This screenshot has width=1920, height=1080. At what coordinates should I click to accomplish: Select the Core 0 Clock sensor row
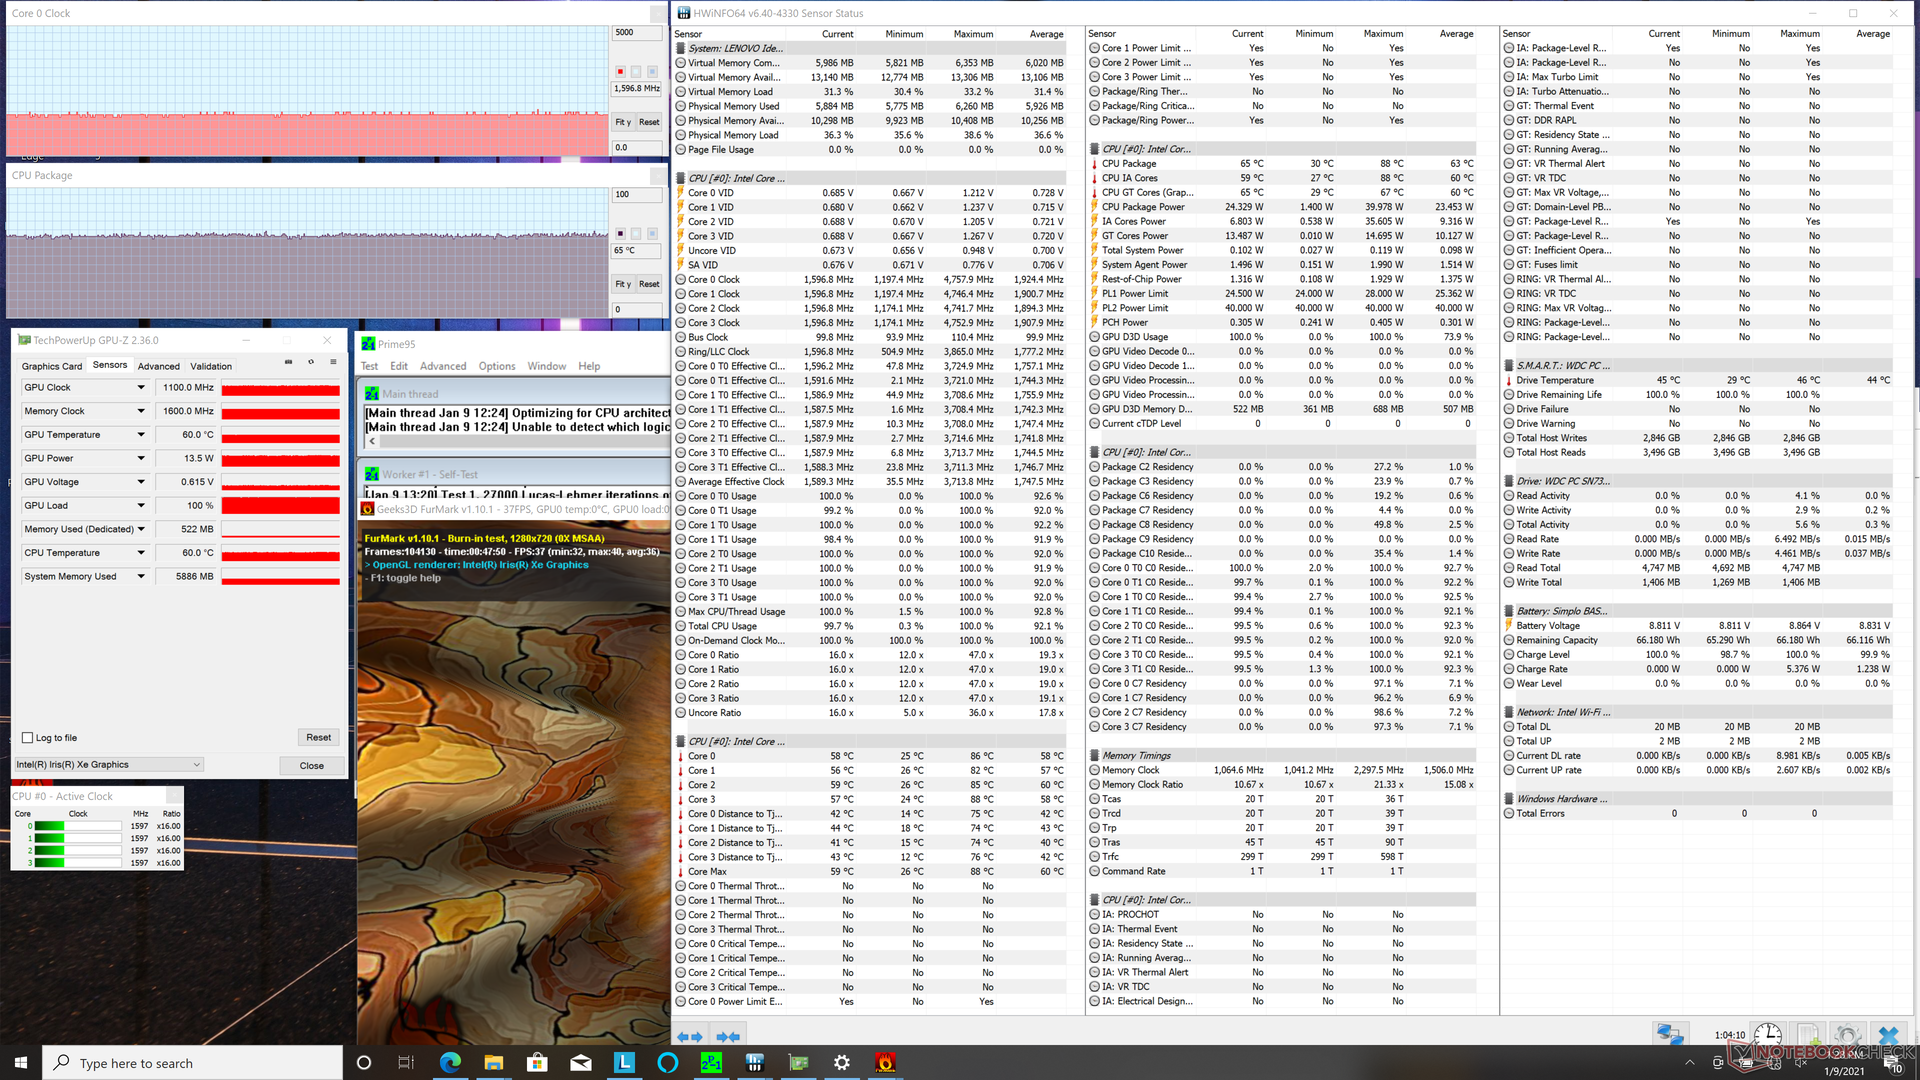(870, 280)
